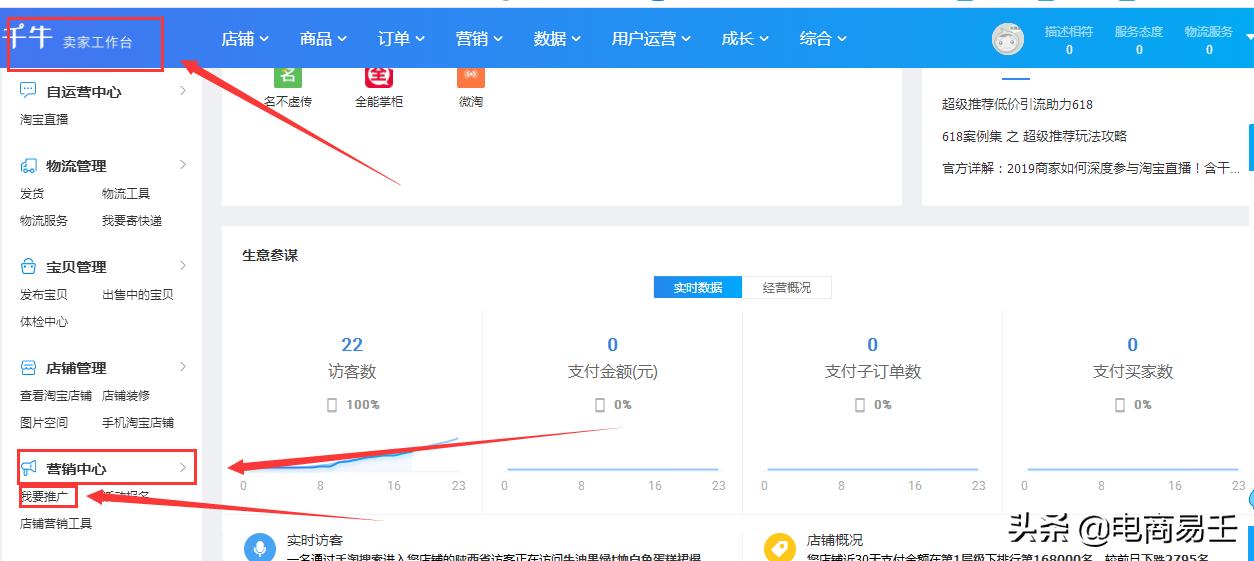Click the 宝贝管理 bag icon

coord(28,267)
